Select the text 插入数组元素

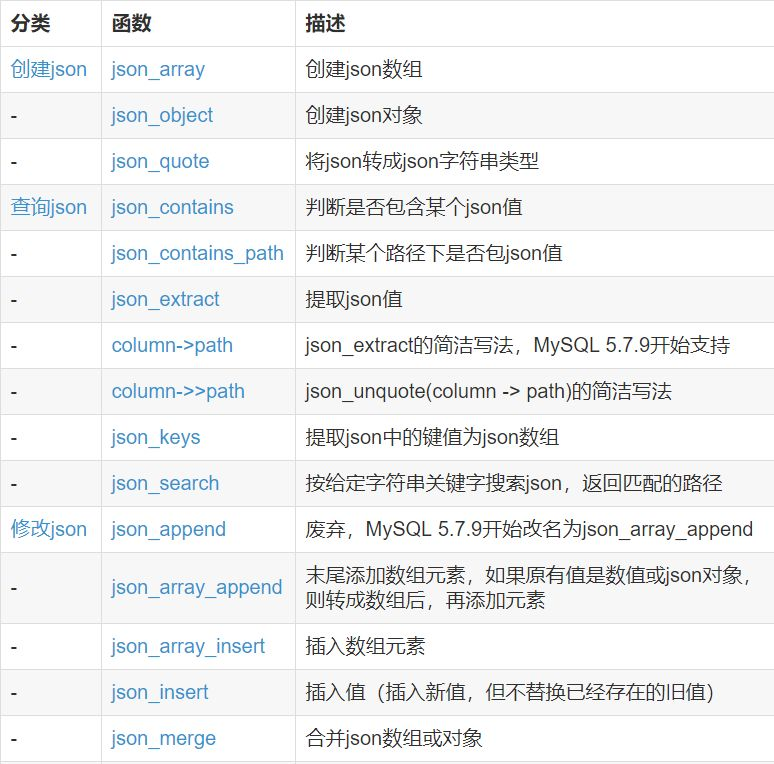365,646
